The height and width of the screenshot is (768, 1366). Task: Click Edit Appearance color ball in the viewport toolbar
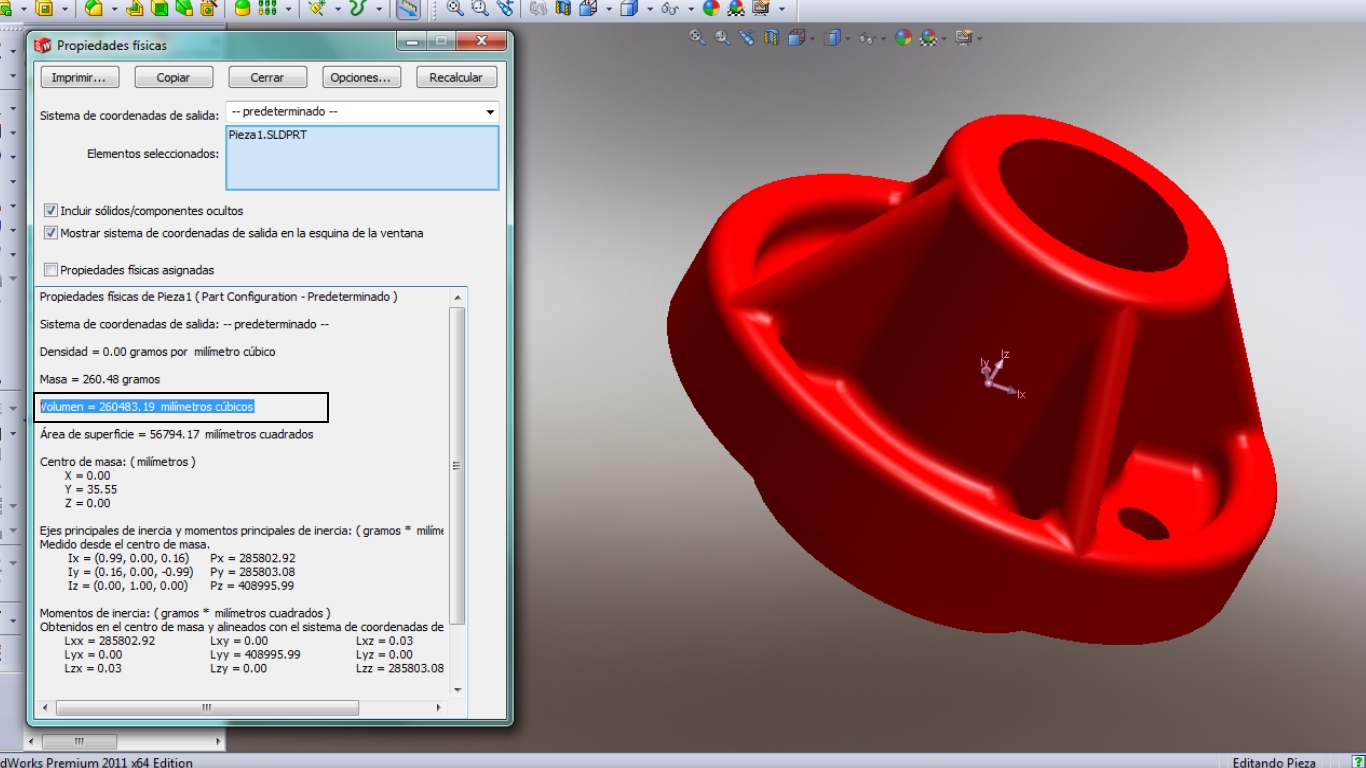pos(903,37)
